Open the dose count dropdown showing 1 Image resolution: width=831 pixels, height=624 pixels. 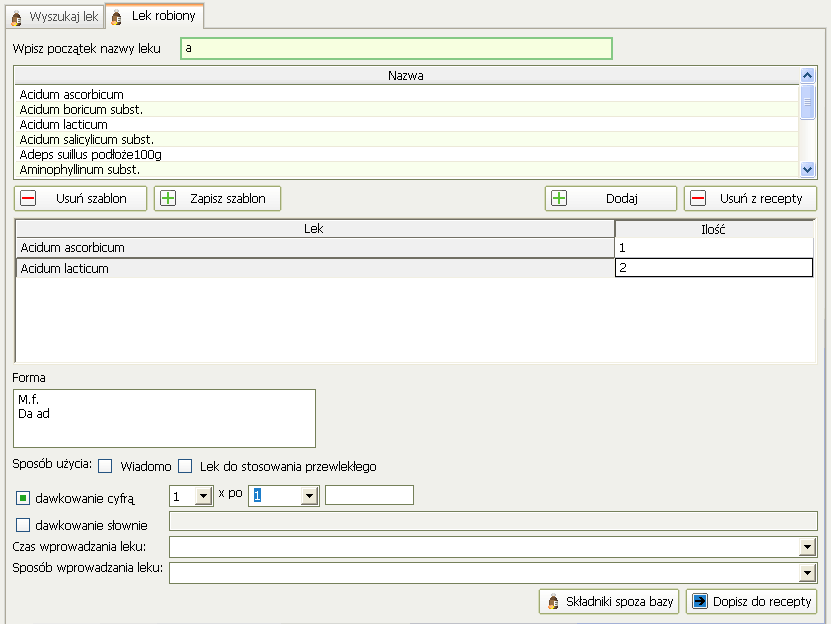204,496
